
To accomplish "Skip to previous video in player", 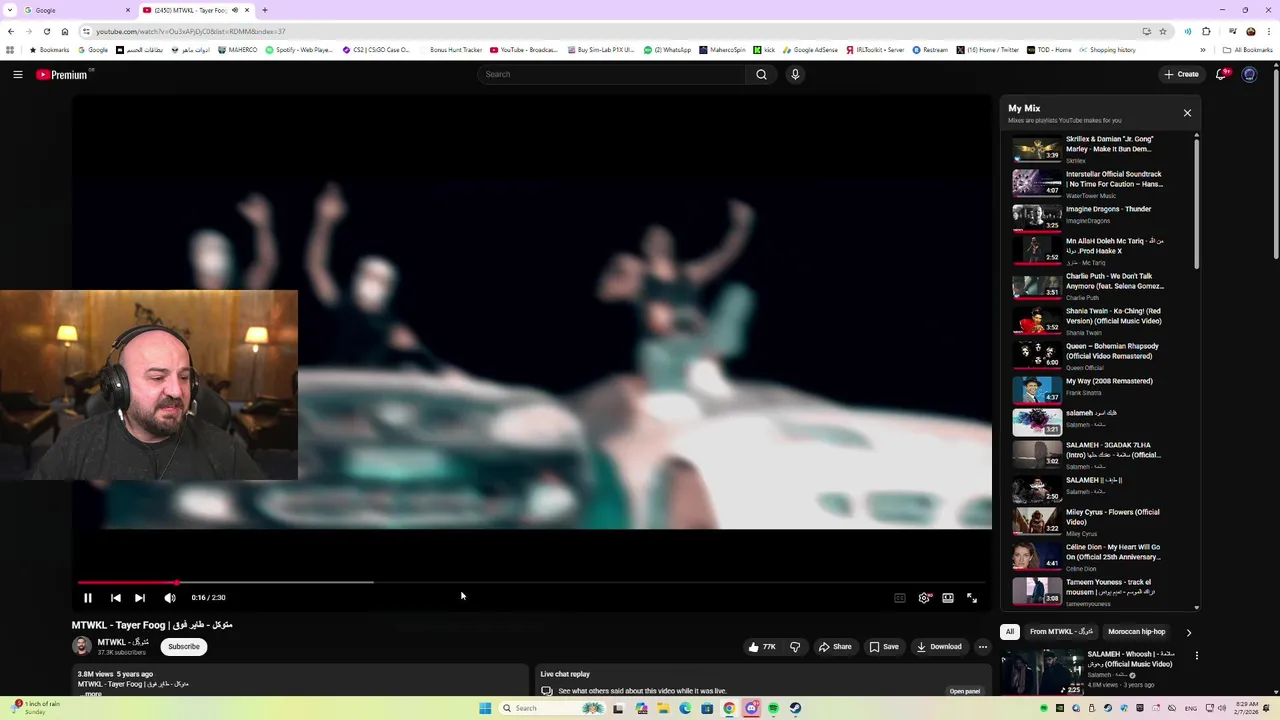I will (116, 598).
